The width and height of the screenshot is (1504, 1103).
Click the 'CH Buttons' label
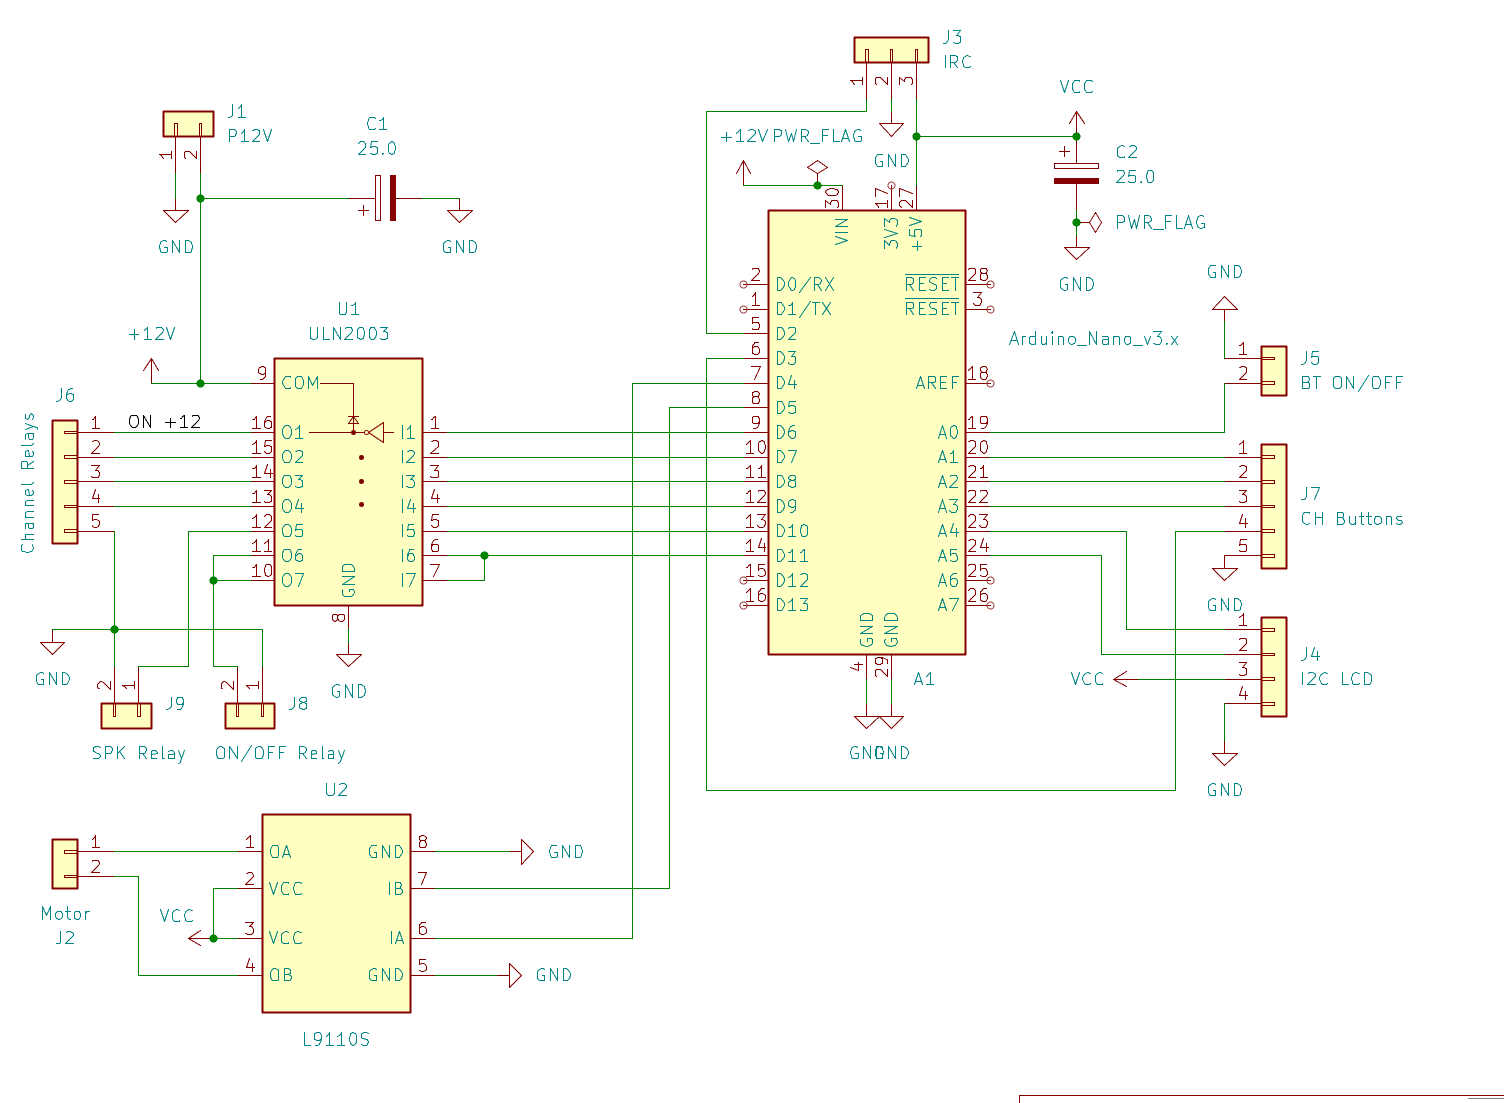coord(1352,519)
